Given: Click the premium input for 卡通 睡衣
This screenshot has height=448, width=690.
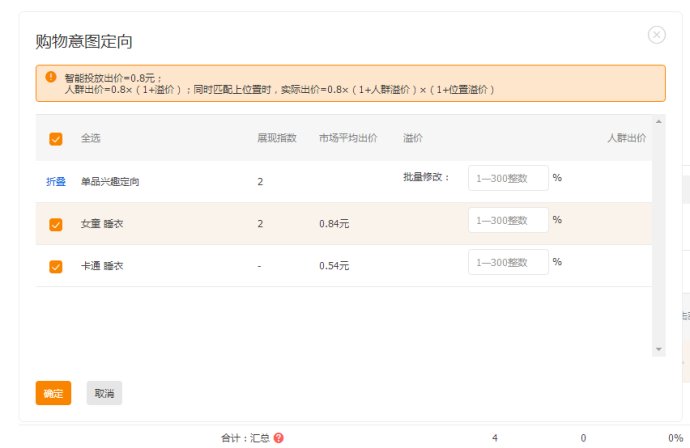Looking at the screenshot, I should point(508,262).
